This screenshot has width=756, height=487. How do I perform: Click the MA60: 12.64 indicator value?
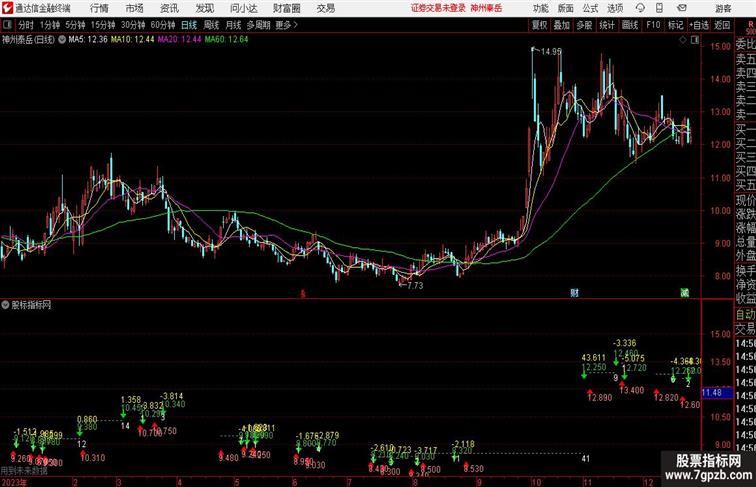(x=227, y=40)
